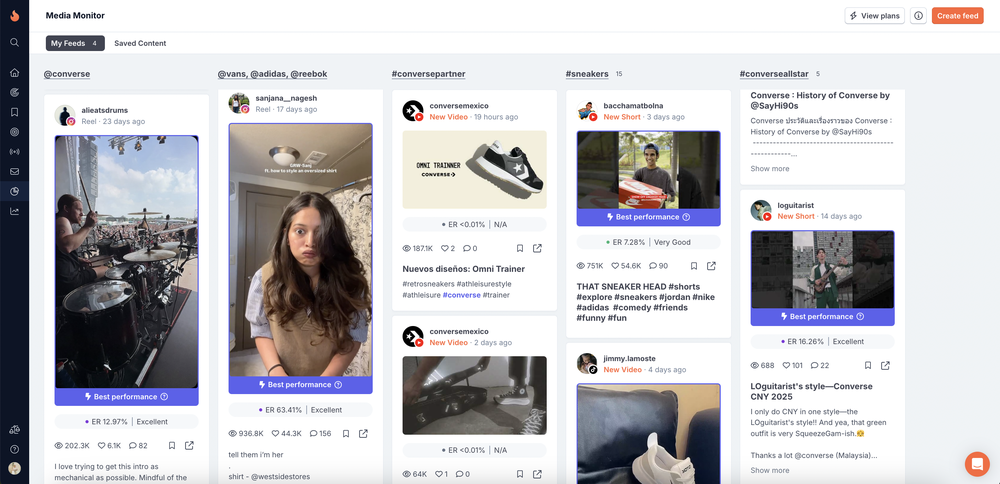Screen dimensions: 1000x484
Task: Bookmark the sanjana__nagesh reel
Action: [346, 434]
